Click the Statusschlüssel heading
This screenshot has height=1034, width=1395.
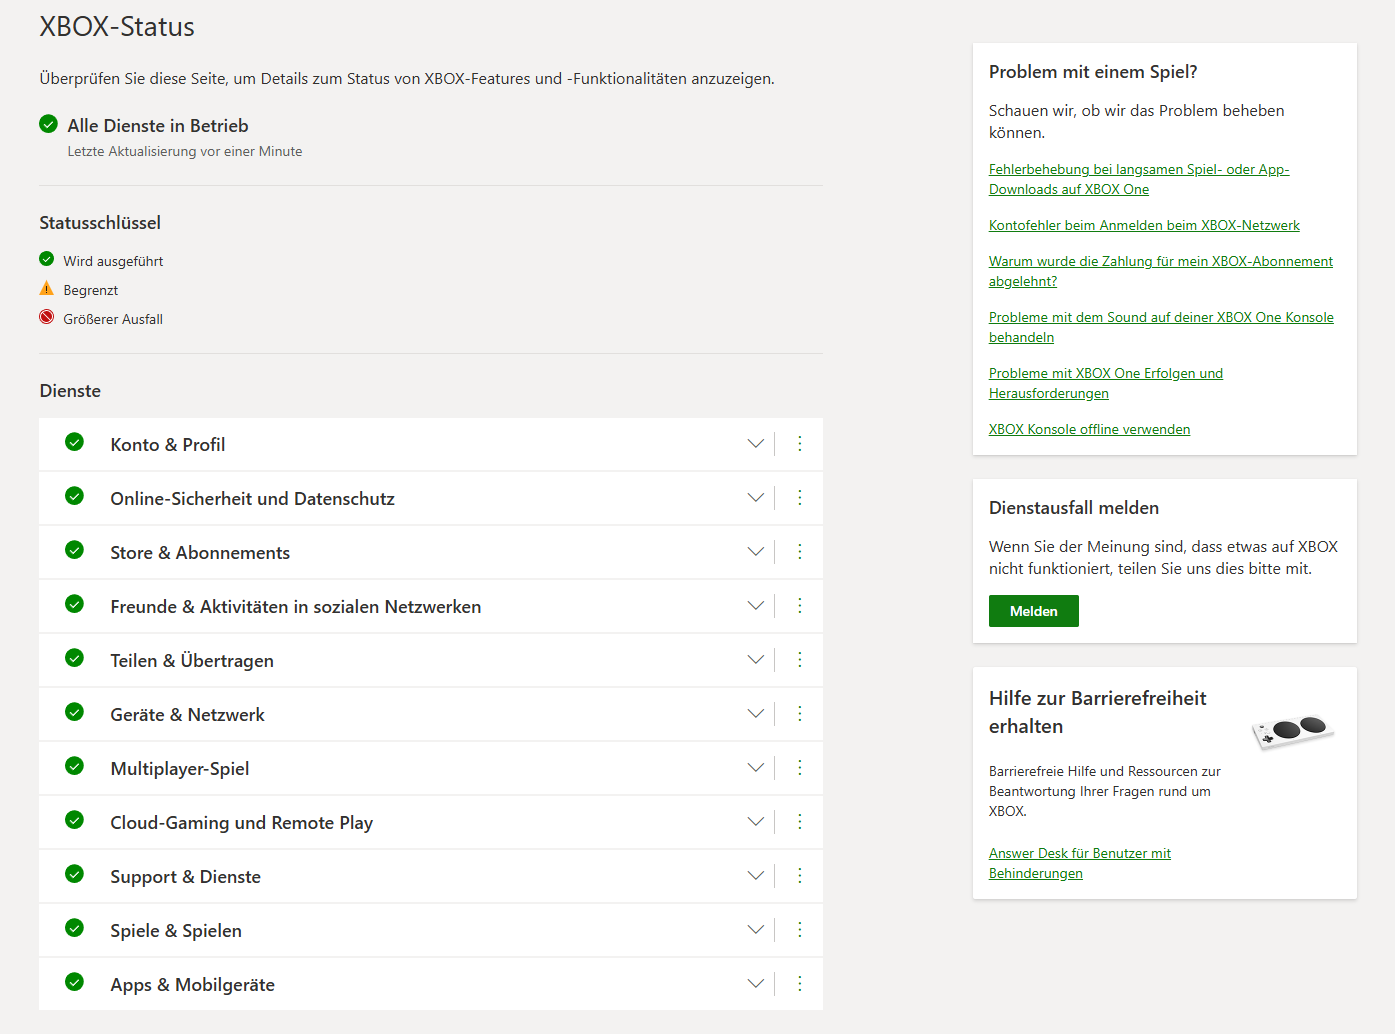(x=100, y=223)
